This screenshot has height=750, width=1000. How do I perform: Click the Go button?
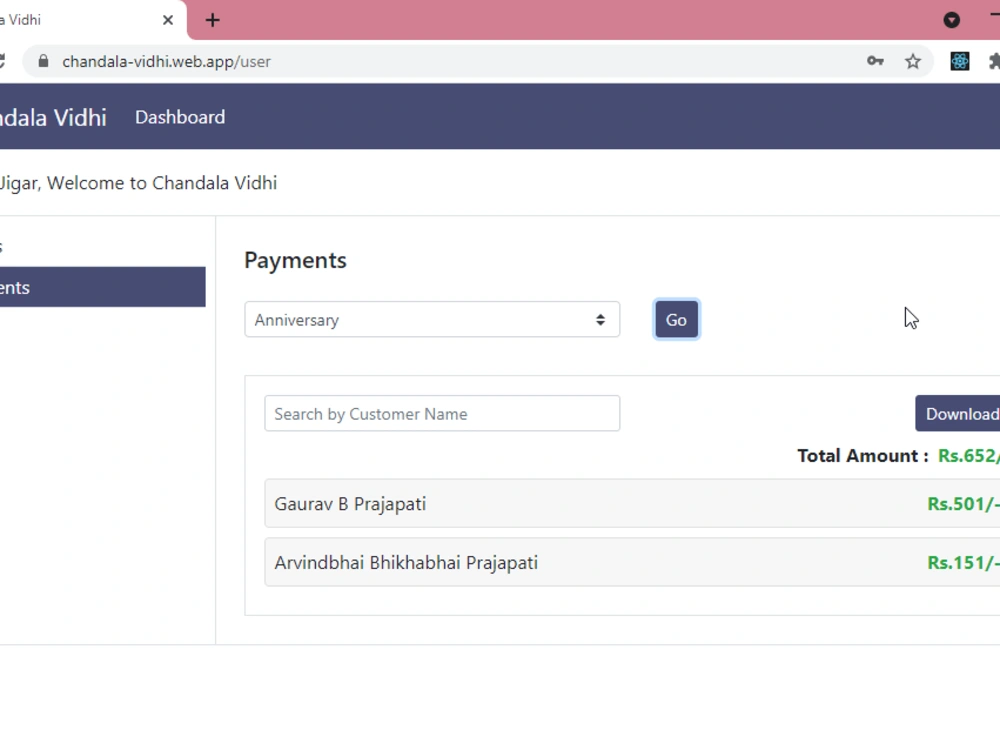click(676, 320)
